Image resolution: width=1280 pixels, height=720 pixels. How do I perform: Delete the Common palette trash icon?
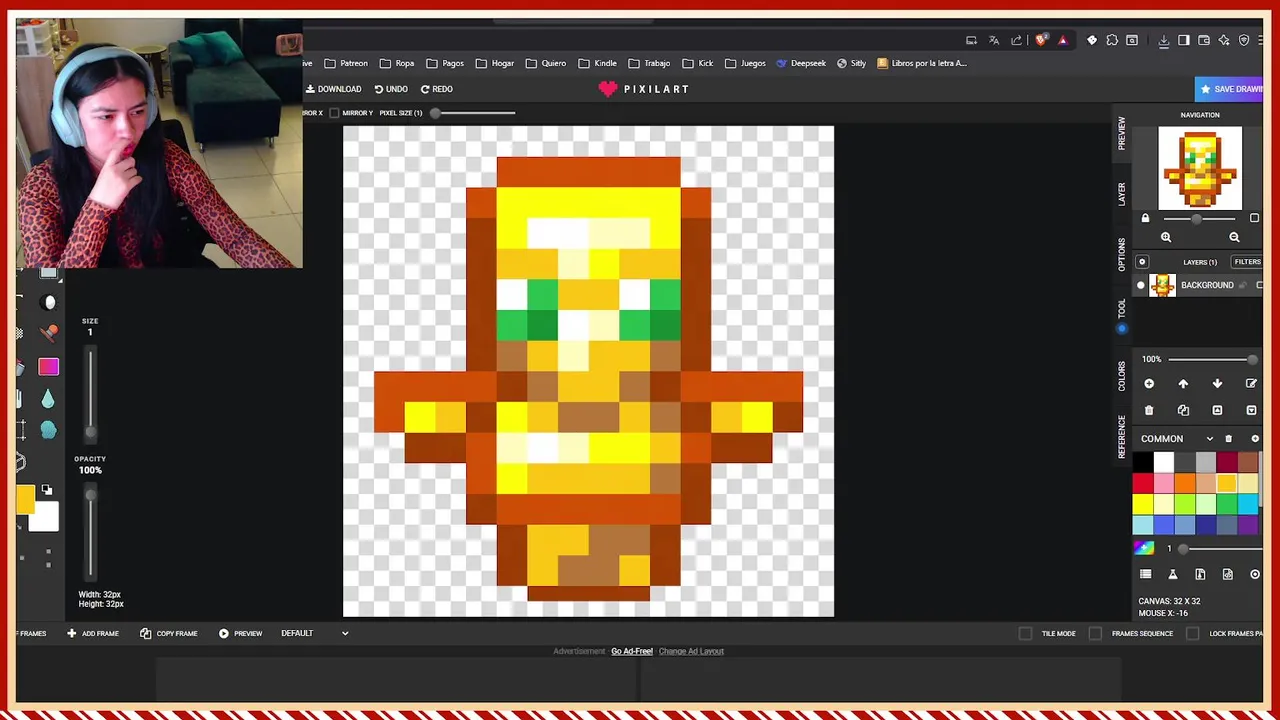coord(1229,439)
